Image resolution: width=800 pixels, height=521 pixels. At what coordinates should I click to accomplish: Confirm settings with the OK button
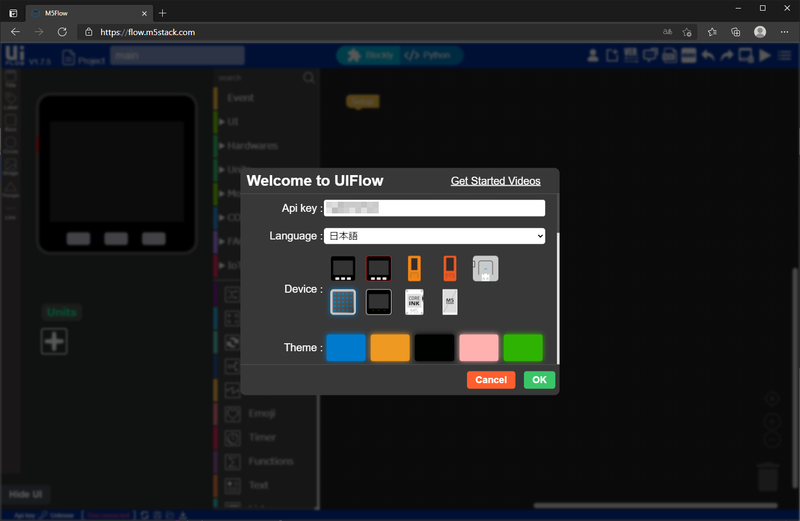point(539,380)
